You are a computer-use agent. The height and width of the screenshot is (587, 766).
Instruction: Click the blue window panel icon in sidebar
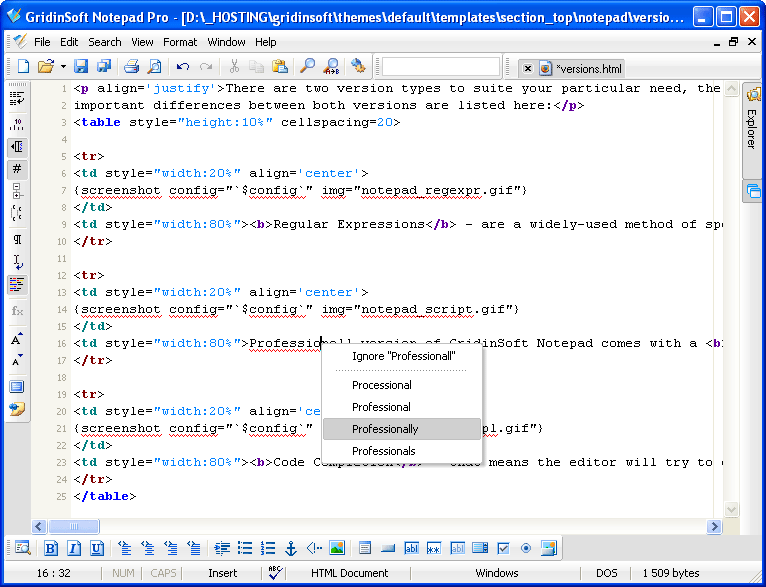tap(17, 387)
